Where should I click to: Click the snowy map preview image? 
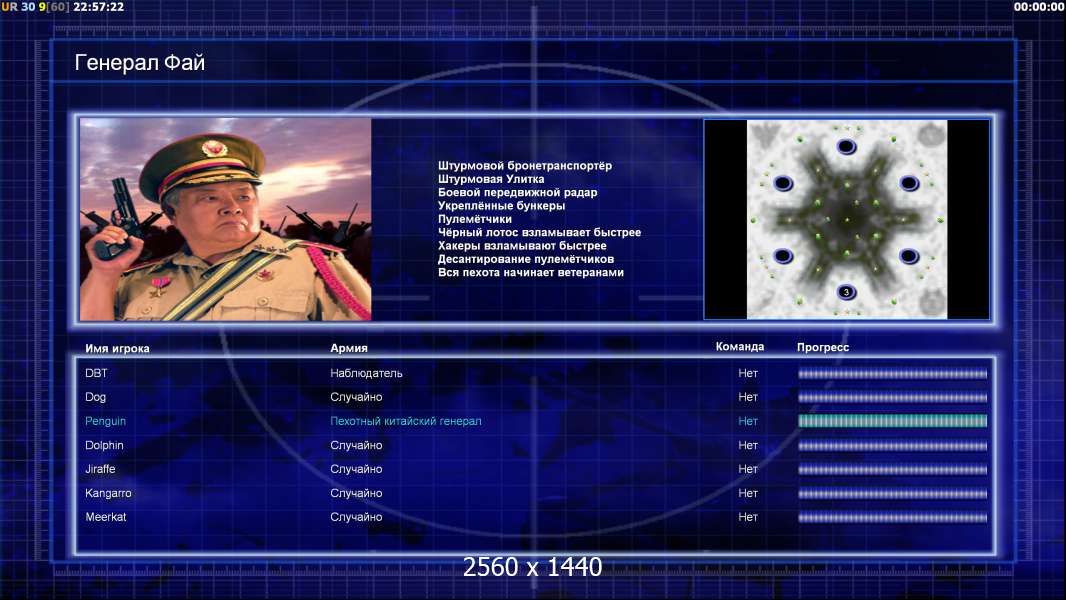click(x=846, y=219)
